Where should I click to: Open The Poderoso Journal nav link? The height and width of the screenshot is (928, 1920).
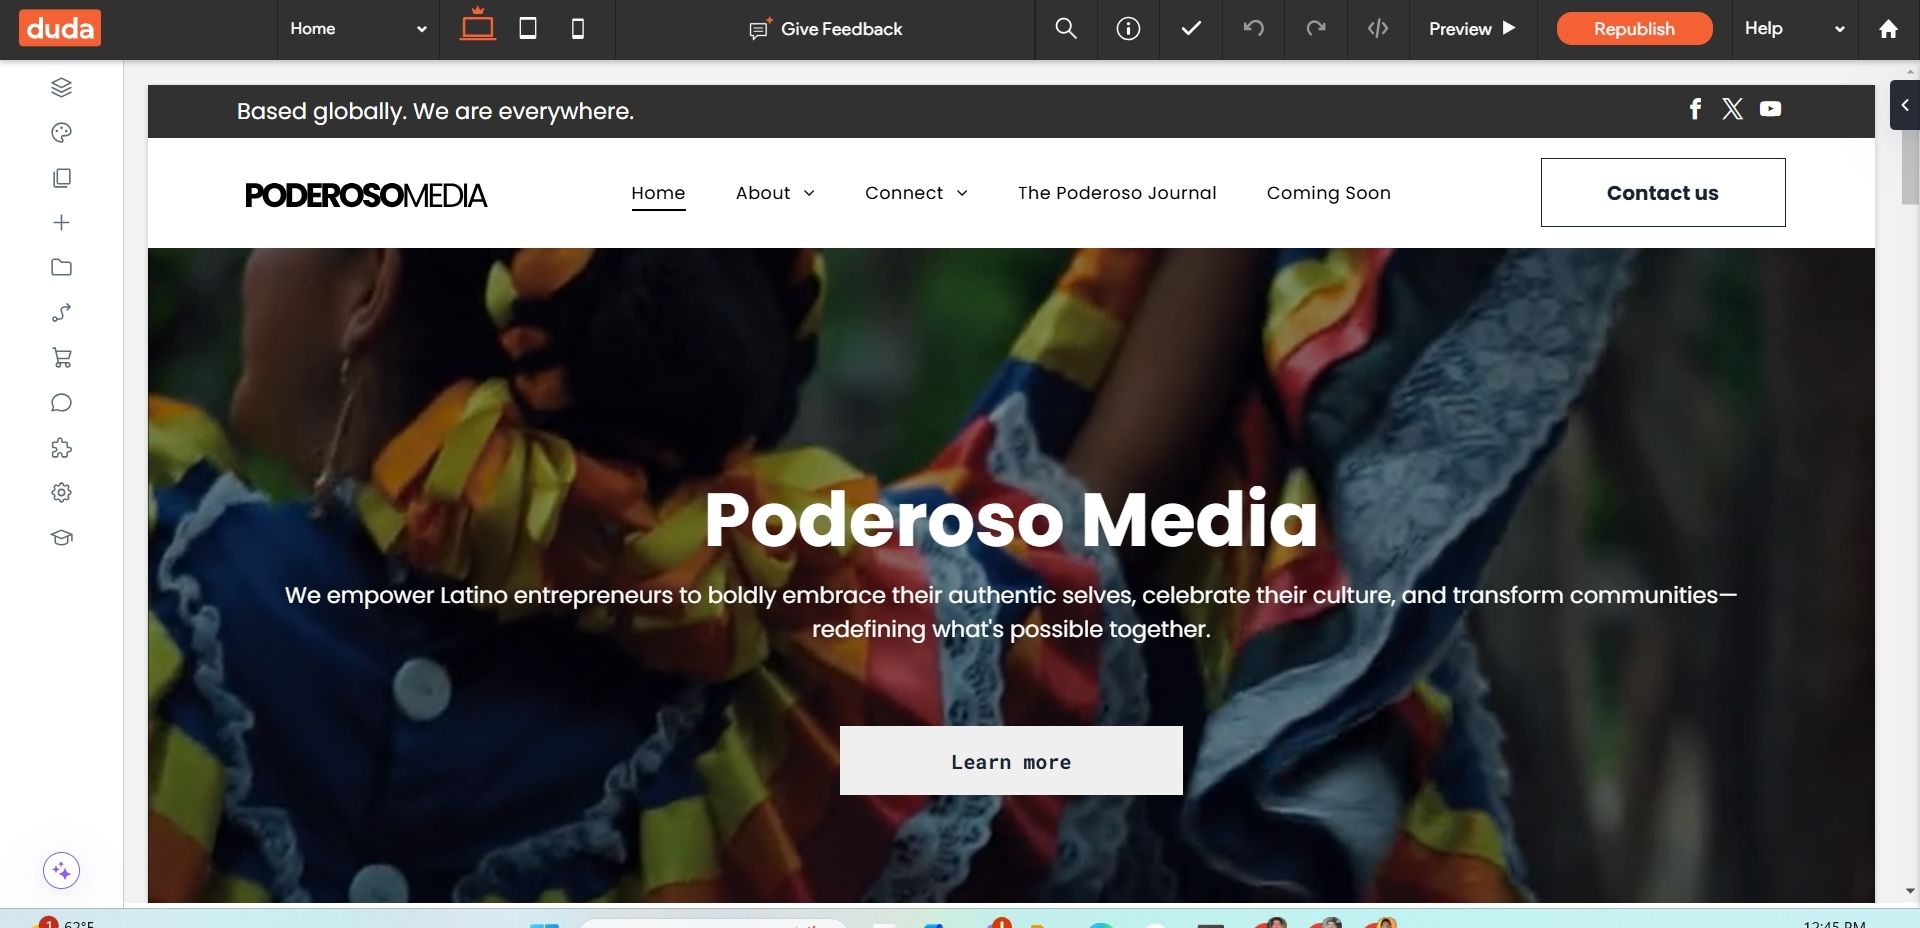tap(1117, 193)
